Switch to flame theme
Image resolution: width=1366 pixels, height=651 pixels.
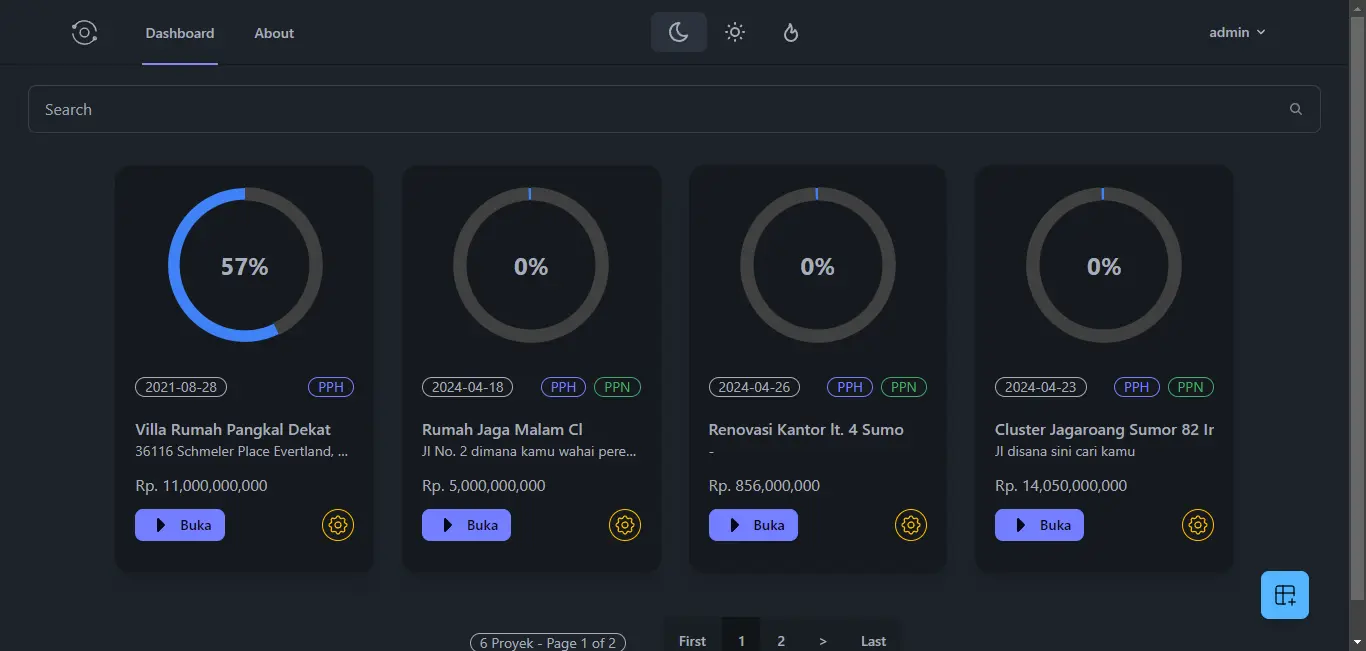coord(791,33)
